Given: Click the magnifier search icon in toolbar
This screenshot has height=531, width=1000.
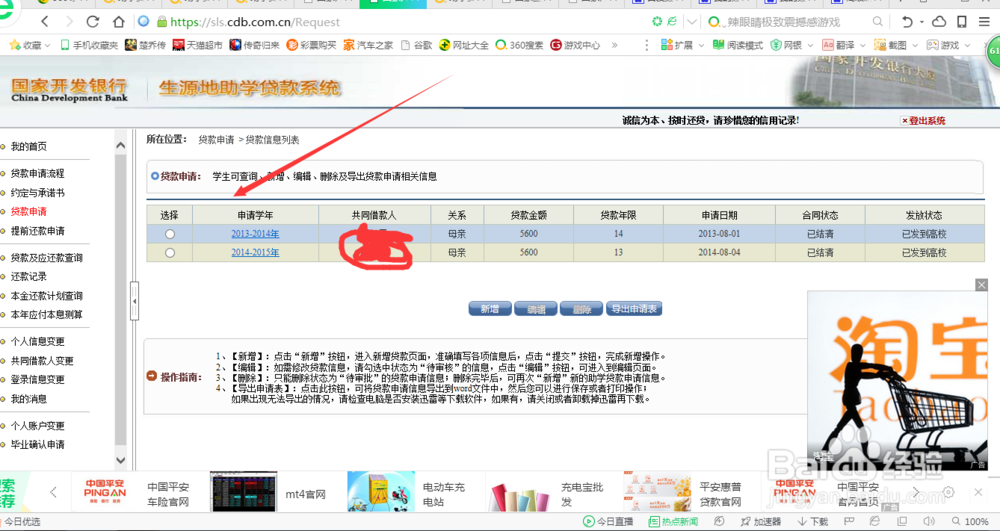Looking at the screenshot, I should click(x=878, y=22).
